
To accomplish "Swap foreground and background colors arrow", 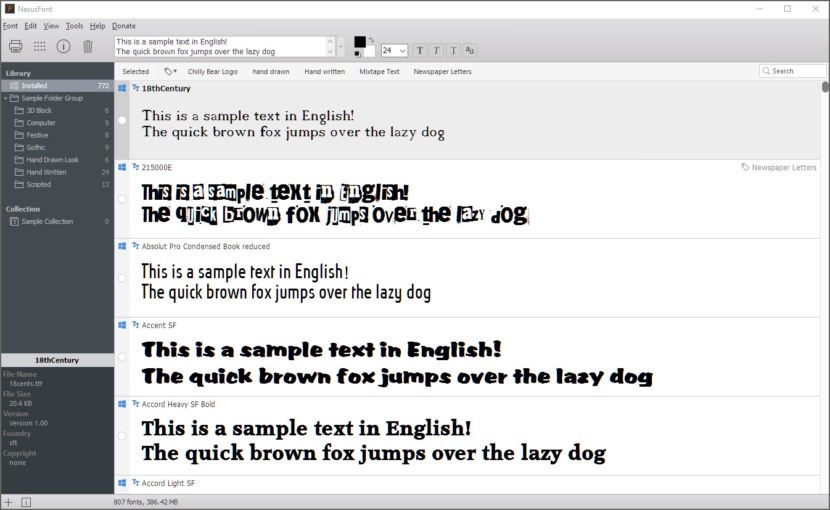I will tap(371, 40).
